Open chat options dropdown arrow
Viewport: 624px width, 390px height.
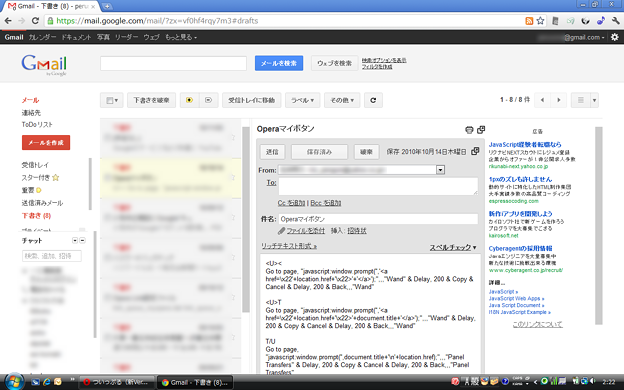(x=75, y=240)
